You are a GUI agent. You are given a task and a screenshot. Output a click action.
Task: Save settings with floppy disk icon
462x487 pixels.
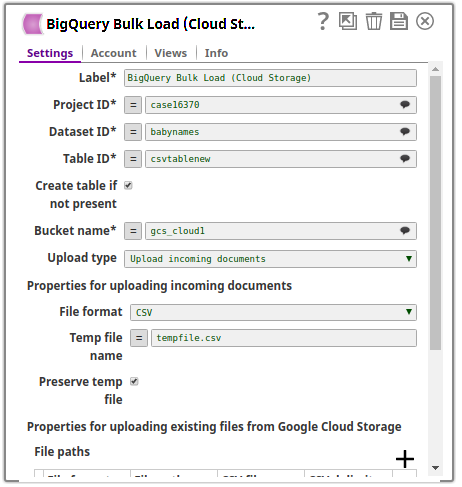pos(399,21)
